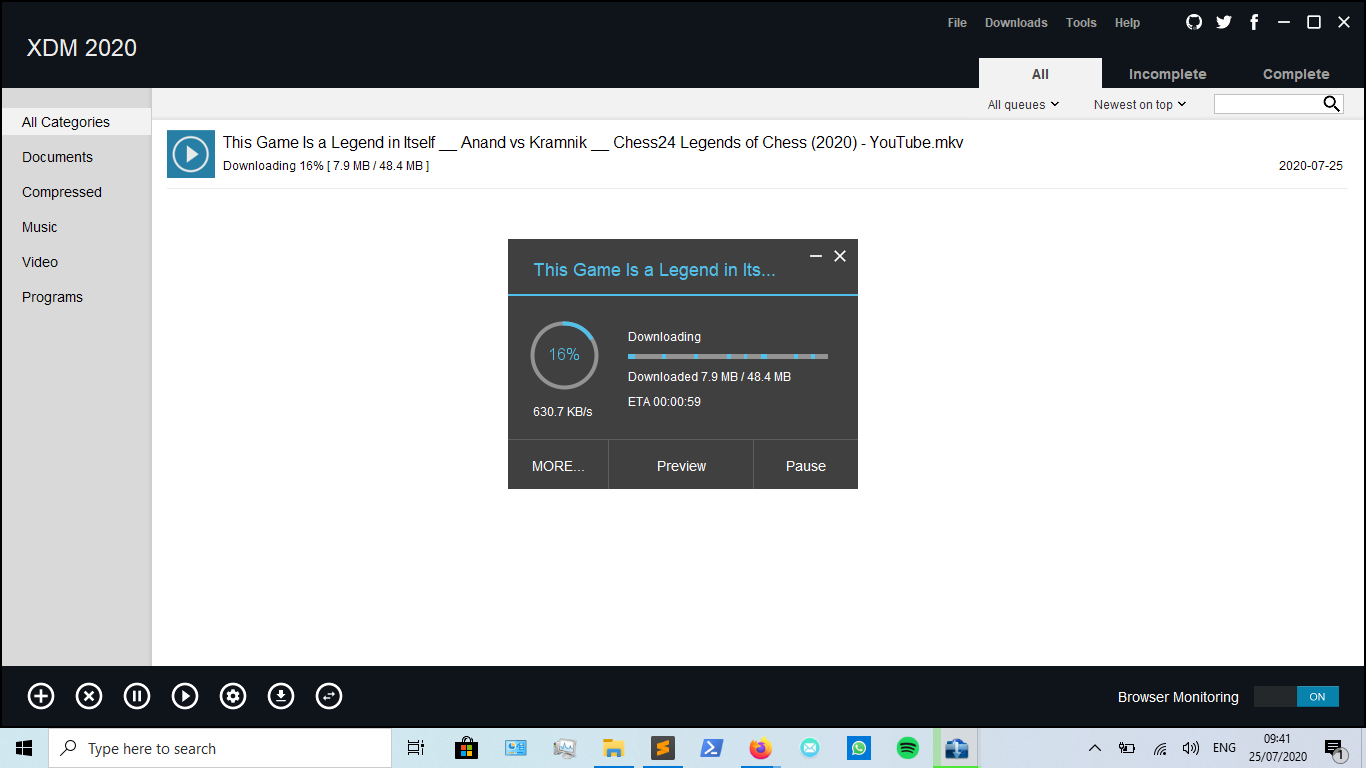This screenshot has height=768, width=1366.
Task: Click the search input field
Action: [1270, 103]
